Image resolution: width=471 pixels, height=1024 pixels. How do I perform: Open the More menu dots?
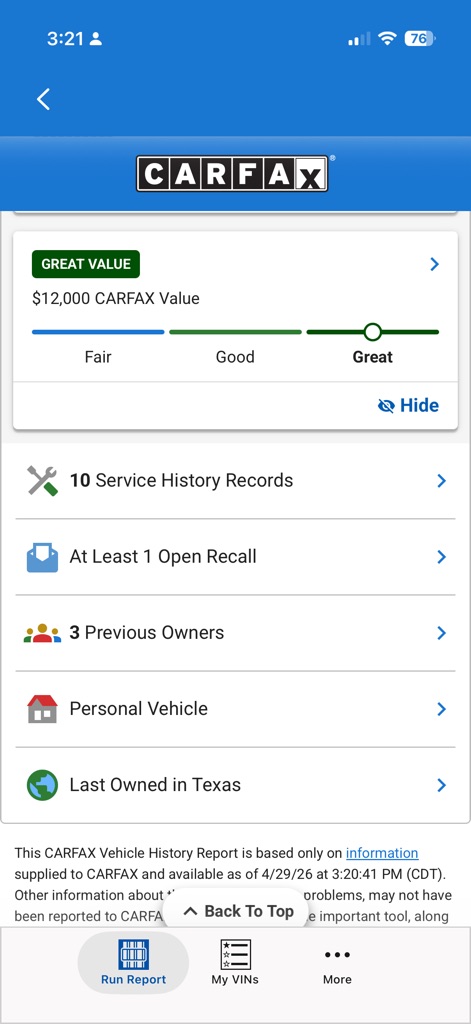click(x=337, y=963)
